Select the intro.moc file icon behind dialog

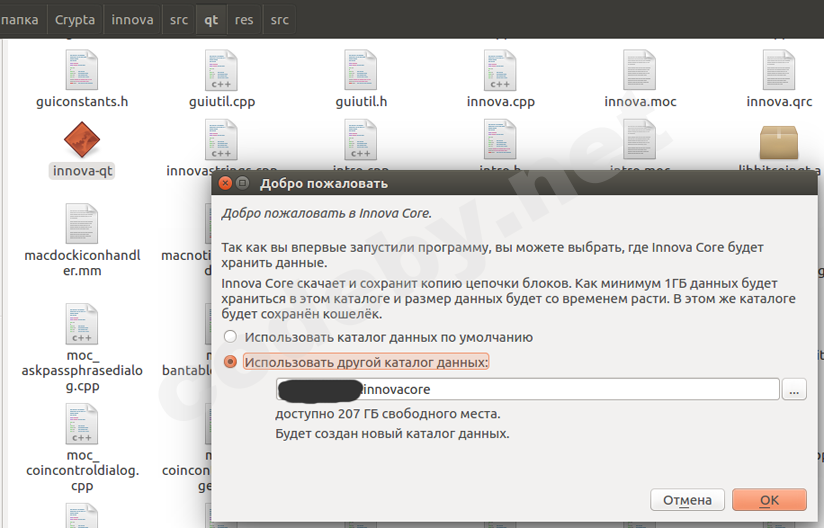pyautogui.click(x=640, y=140)
